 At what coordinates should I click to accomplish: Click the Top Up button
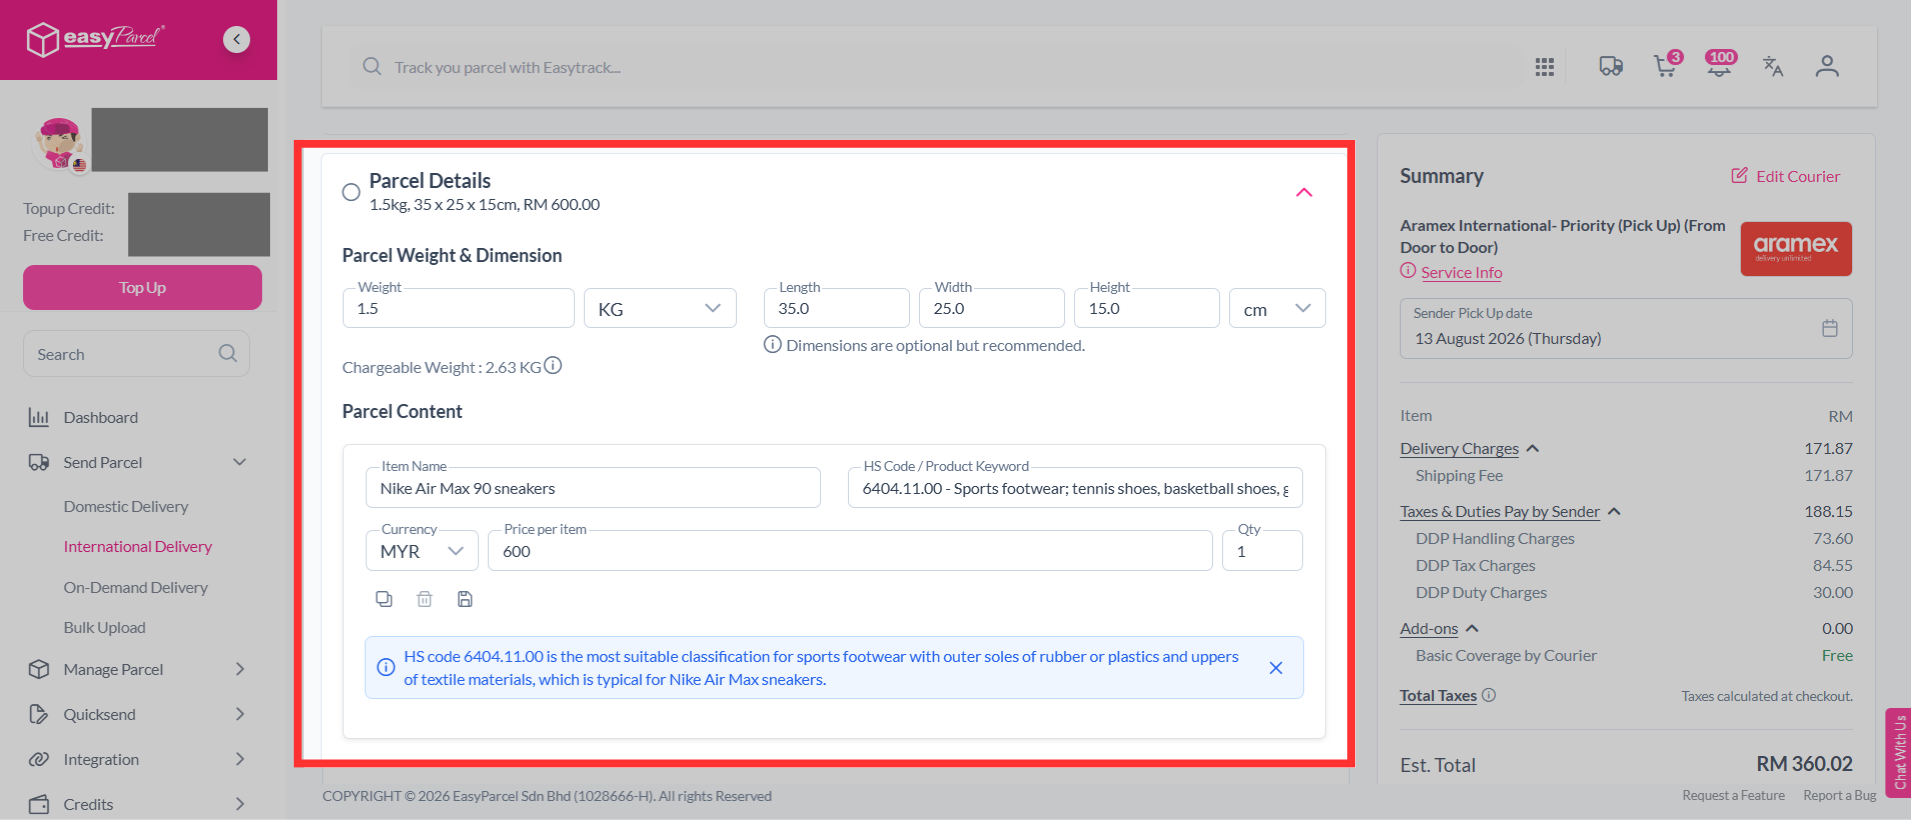point(142,287)
